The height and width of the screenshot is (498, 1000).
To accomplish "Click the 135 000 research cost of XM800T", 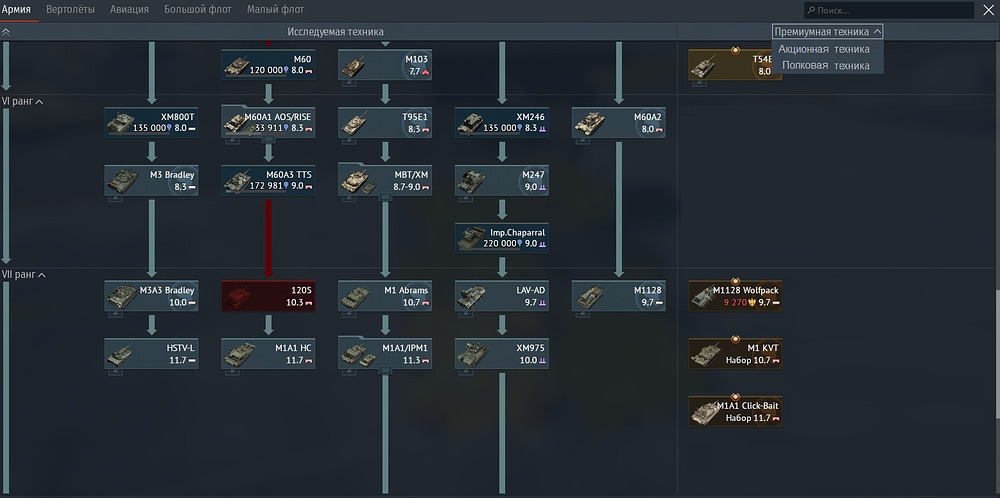I will pos(150,128).
